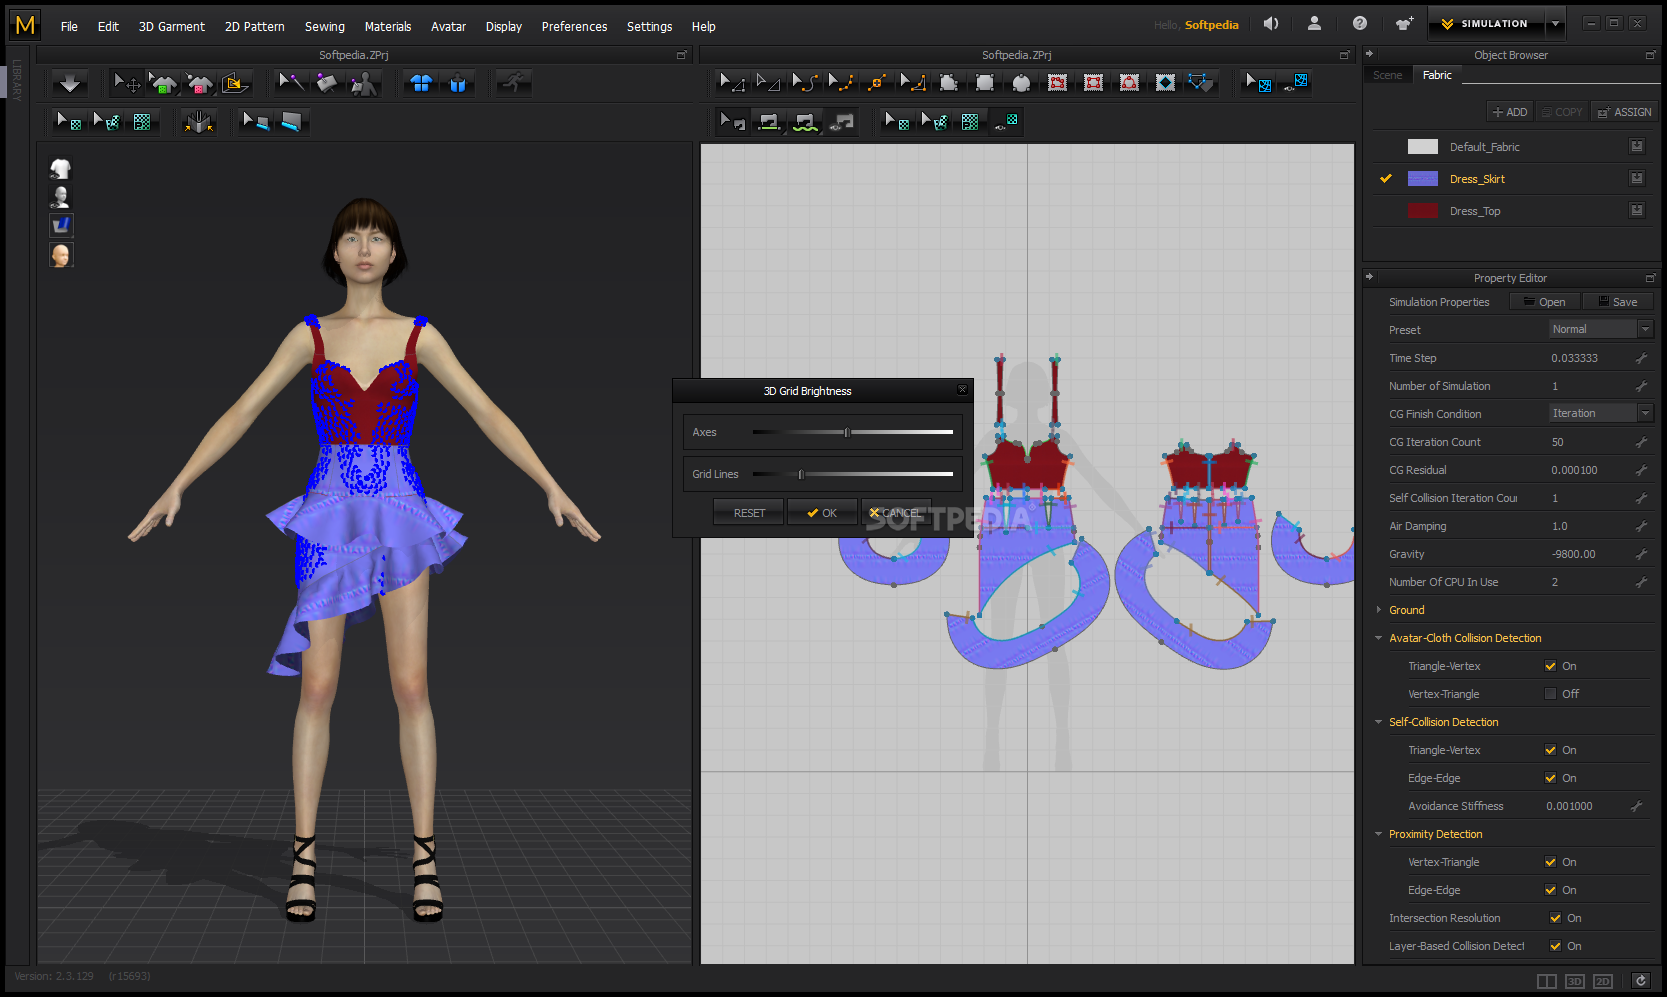Switch to the Scene tab

tap(1387, 75)
